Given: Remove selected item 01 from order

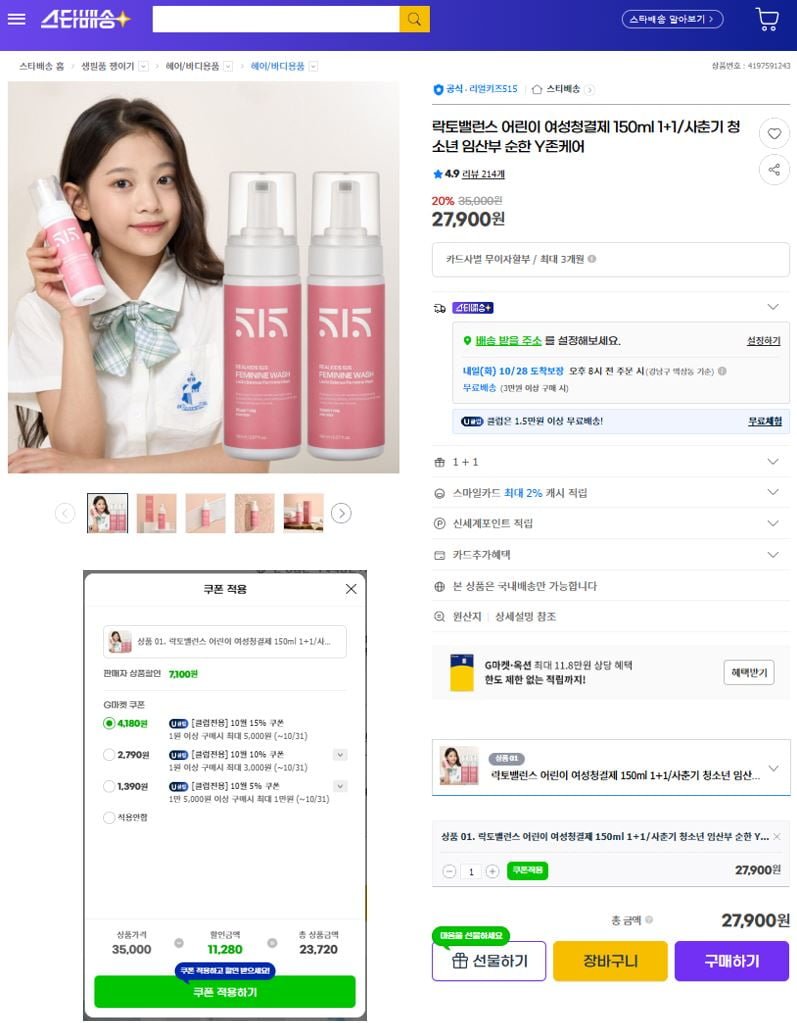Looking at the screenshot, I should coord(777,836).
